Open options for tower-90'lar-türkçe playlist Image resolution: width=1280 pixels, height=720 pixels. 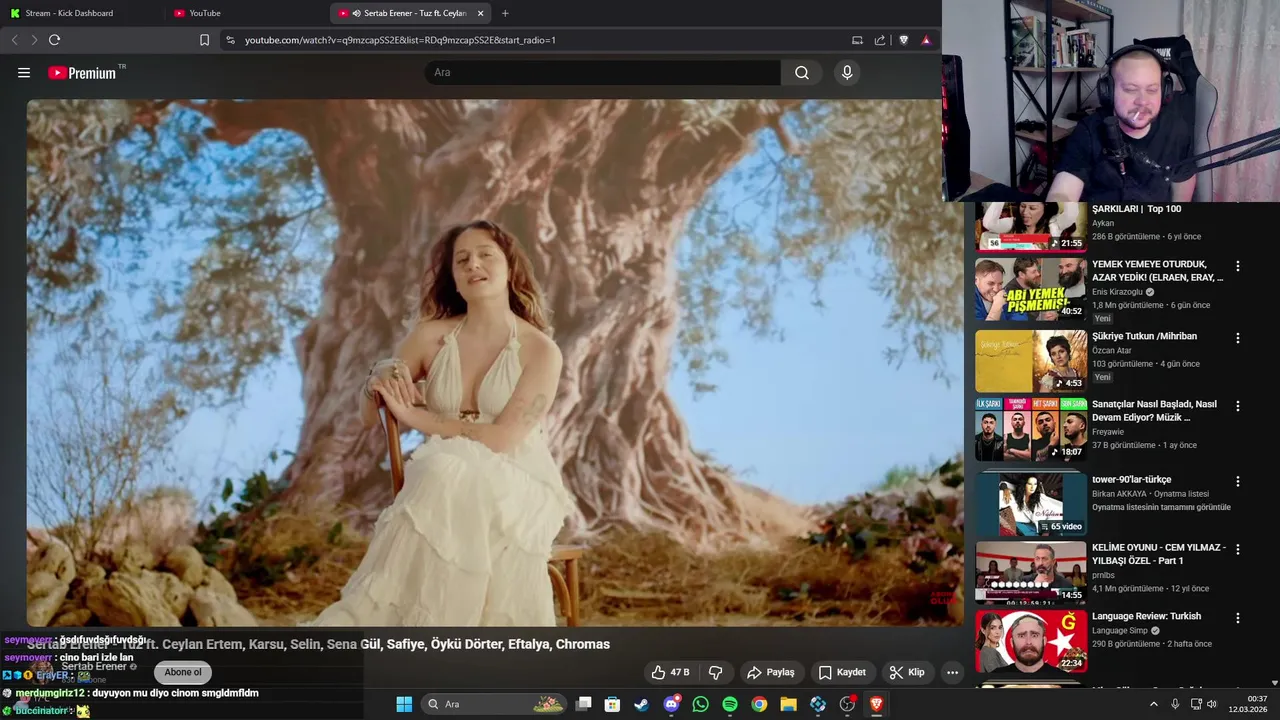[1238, 481]
